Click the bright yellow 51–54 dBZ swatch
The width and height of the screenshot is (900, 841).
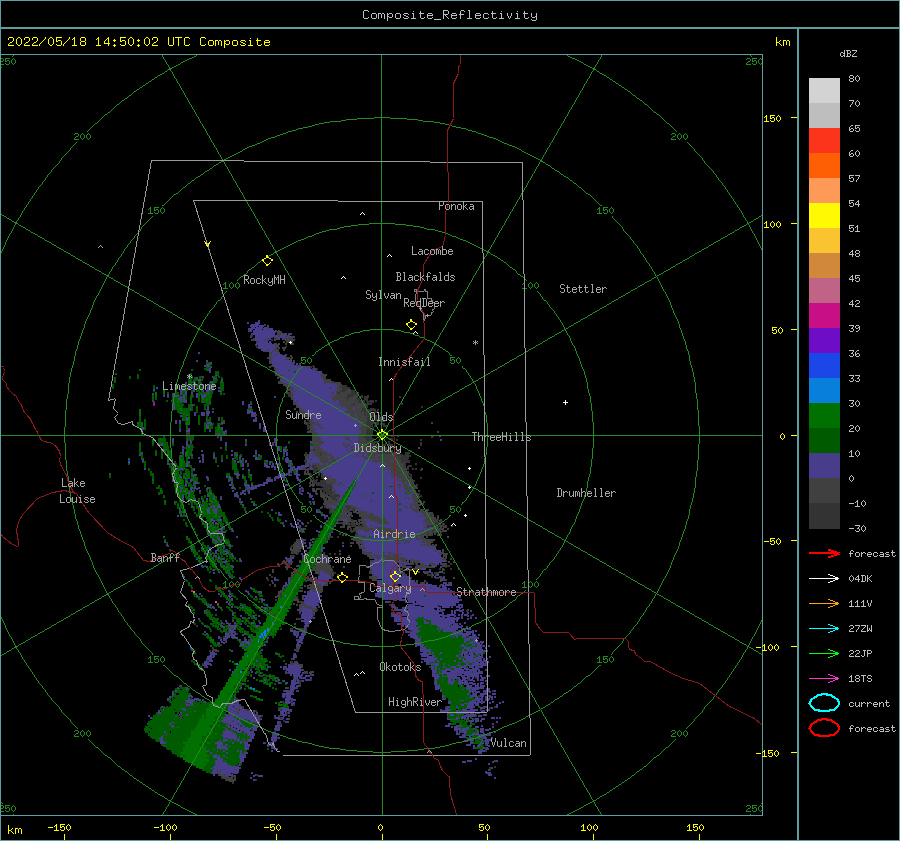pyautogui.click(x=824, y=216)
